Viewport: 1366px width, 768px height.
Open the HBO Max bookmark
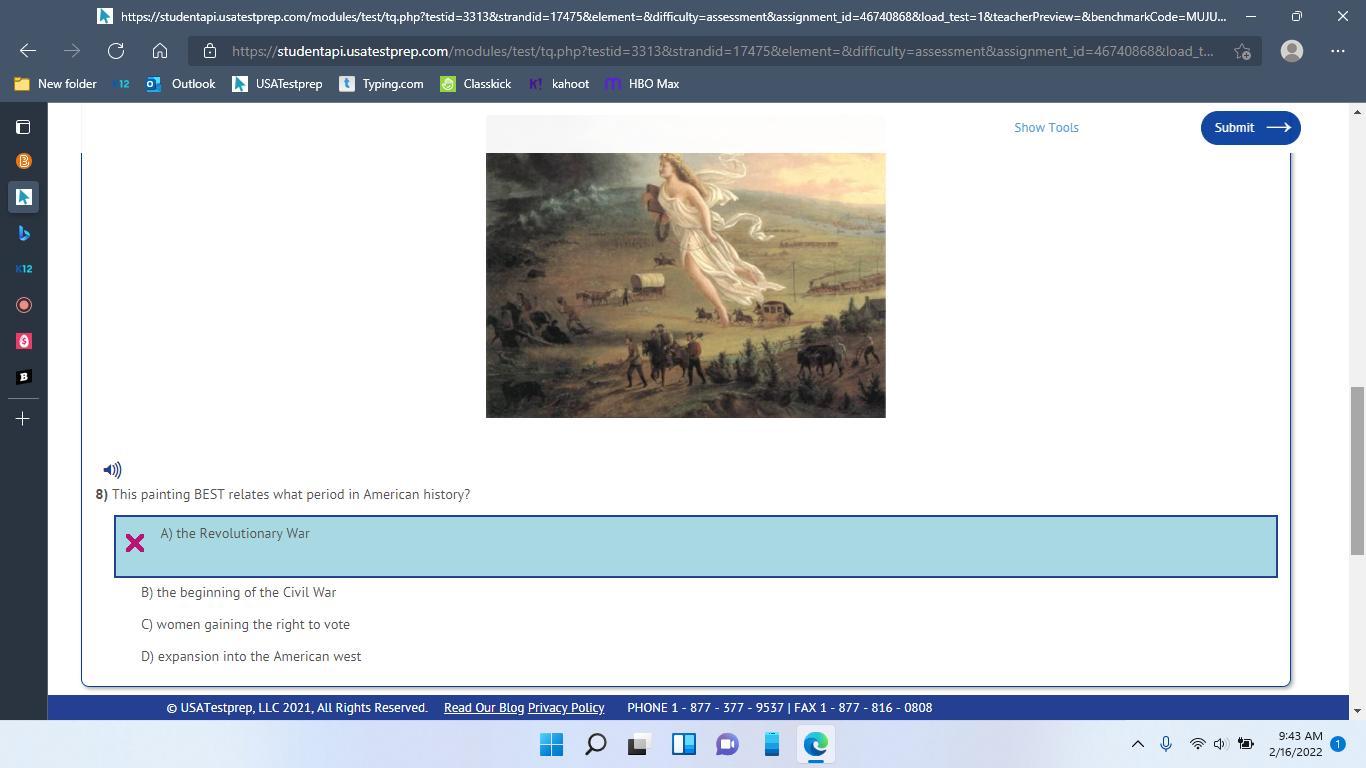642,84
